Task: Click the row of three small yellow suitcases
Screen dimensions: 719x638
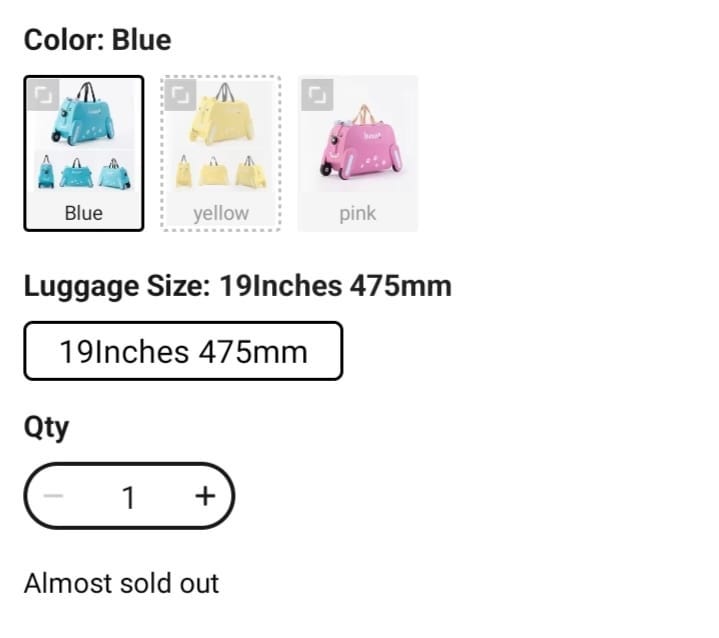Action: (x=221, y=174)
